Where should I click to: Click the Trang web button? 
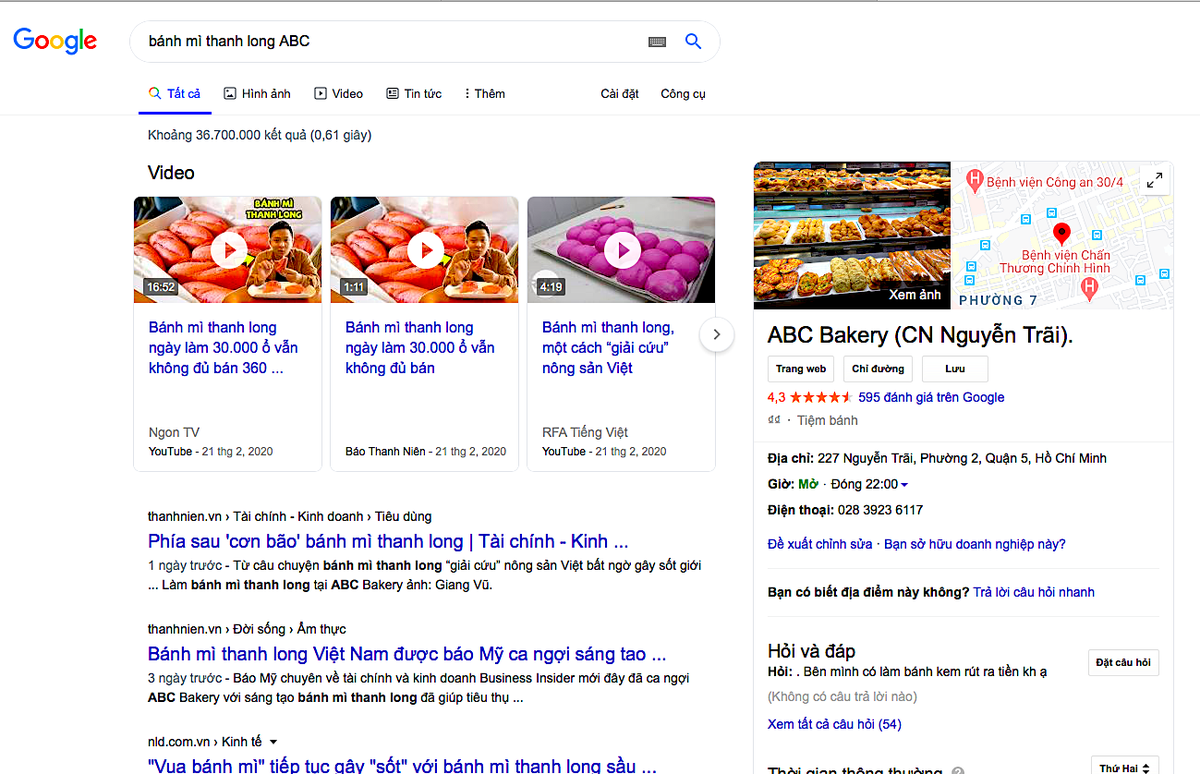click(801, 369)
